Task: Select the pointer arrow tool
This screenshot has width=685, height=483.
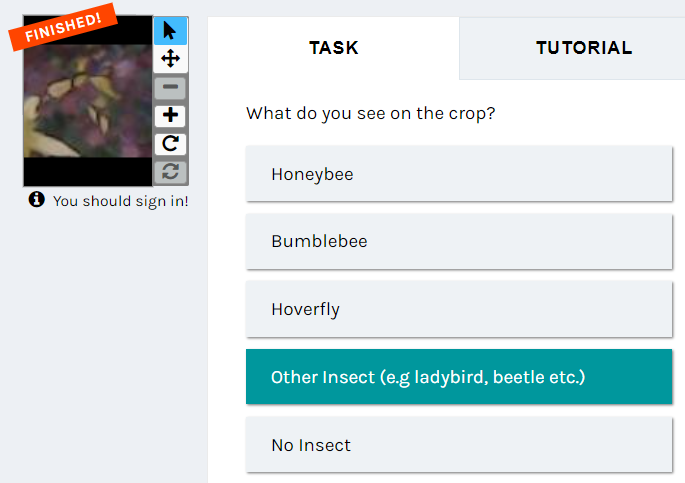Action: tap(170, 31)
